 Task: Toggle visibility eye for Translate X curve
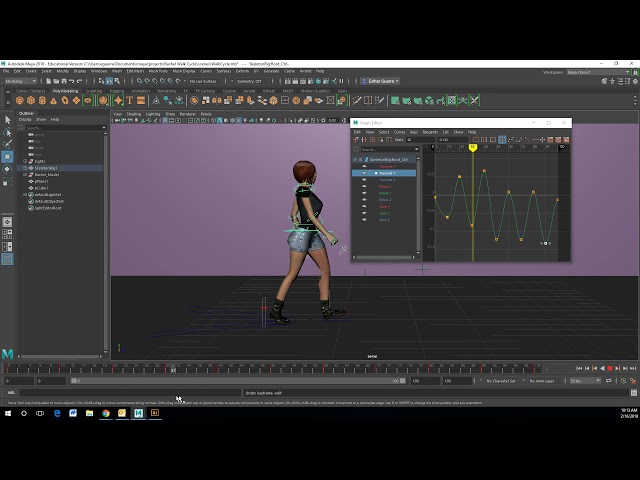click(364, 167)
